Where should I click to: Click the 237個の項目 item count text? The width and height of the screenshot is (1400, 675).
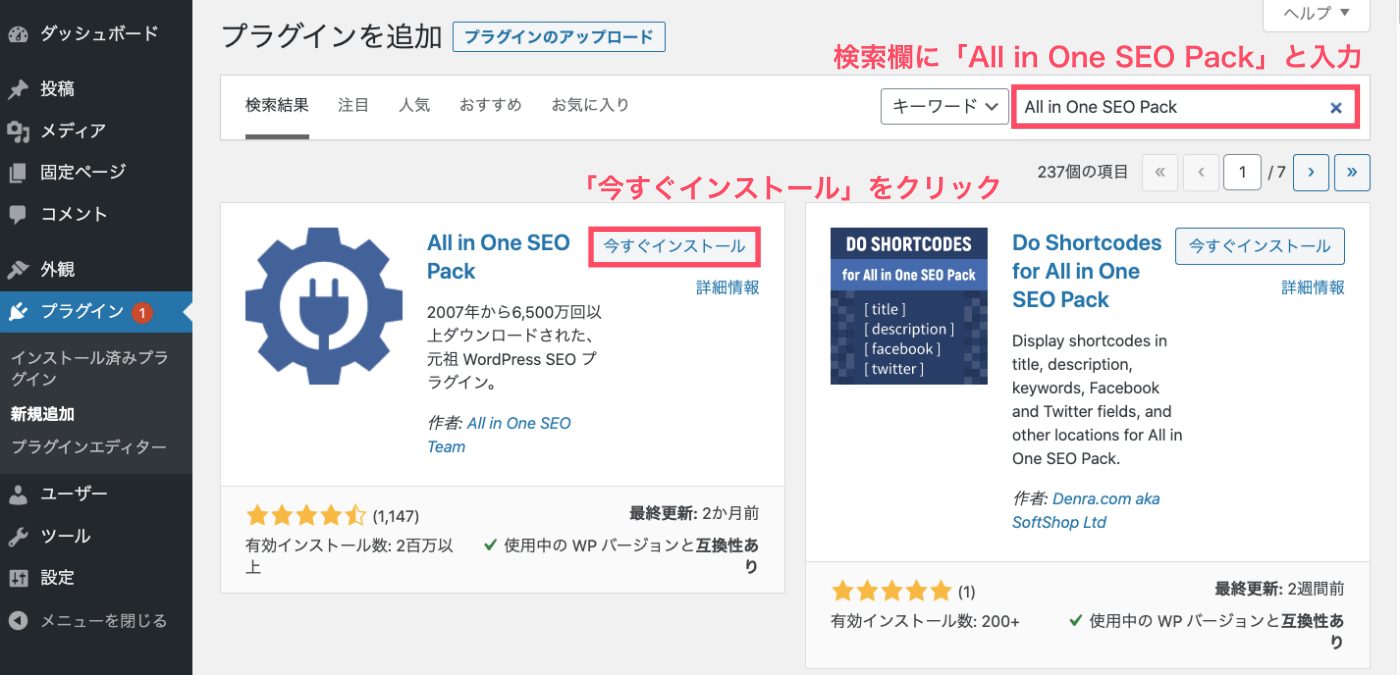[1083, 172]
